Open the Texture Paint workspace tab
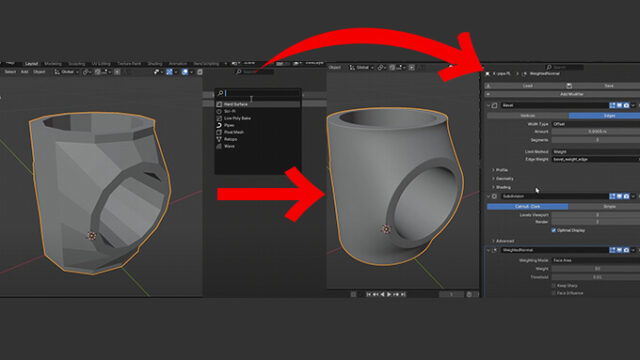640x360 pixels. point(129,64)
